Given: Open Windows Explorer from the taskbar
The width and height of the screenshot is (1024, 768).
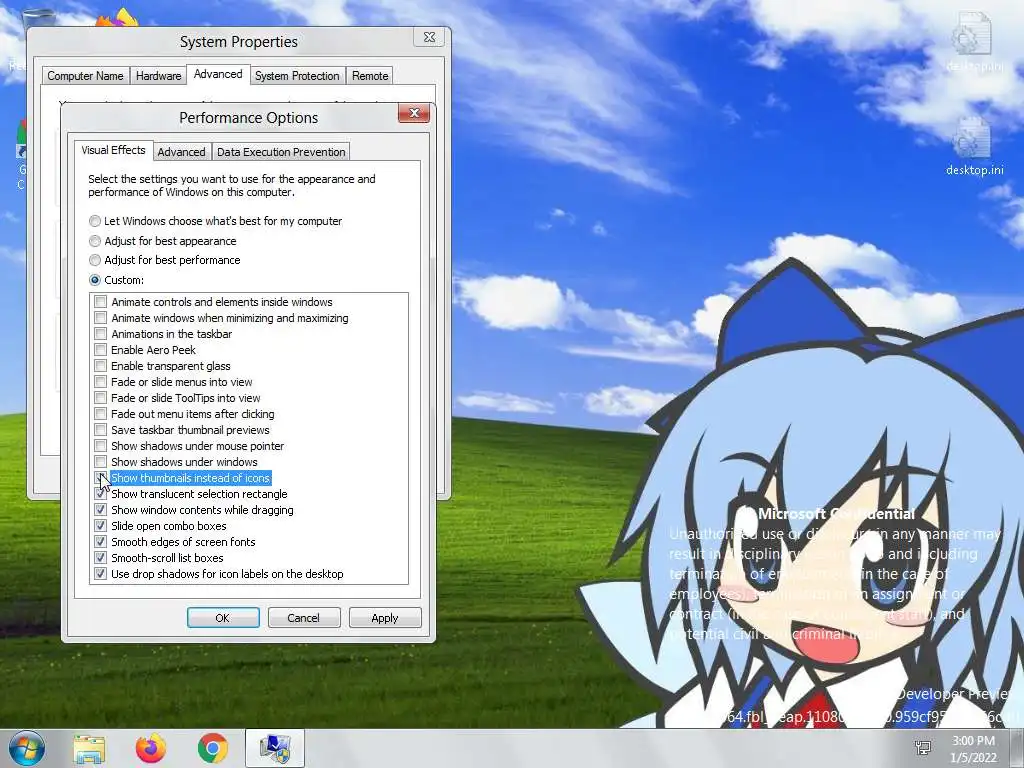Looking at the screenshot, I should (89, 748).
